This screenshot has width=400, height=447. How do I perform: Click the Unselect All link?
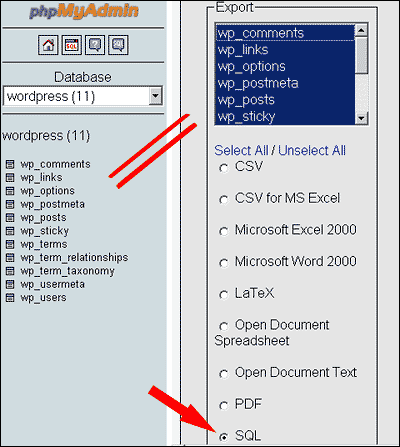(312, 150)
